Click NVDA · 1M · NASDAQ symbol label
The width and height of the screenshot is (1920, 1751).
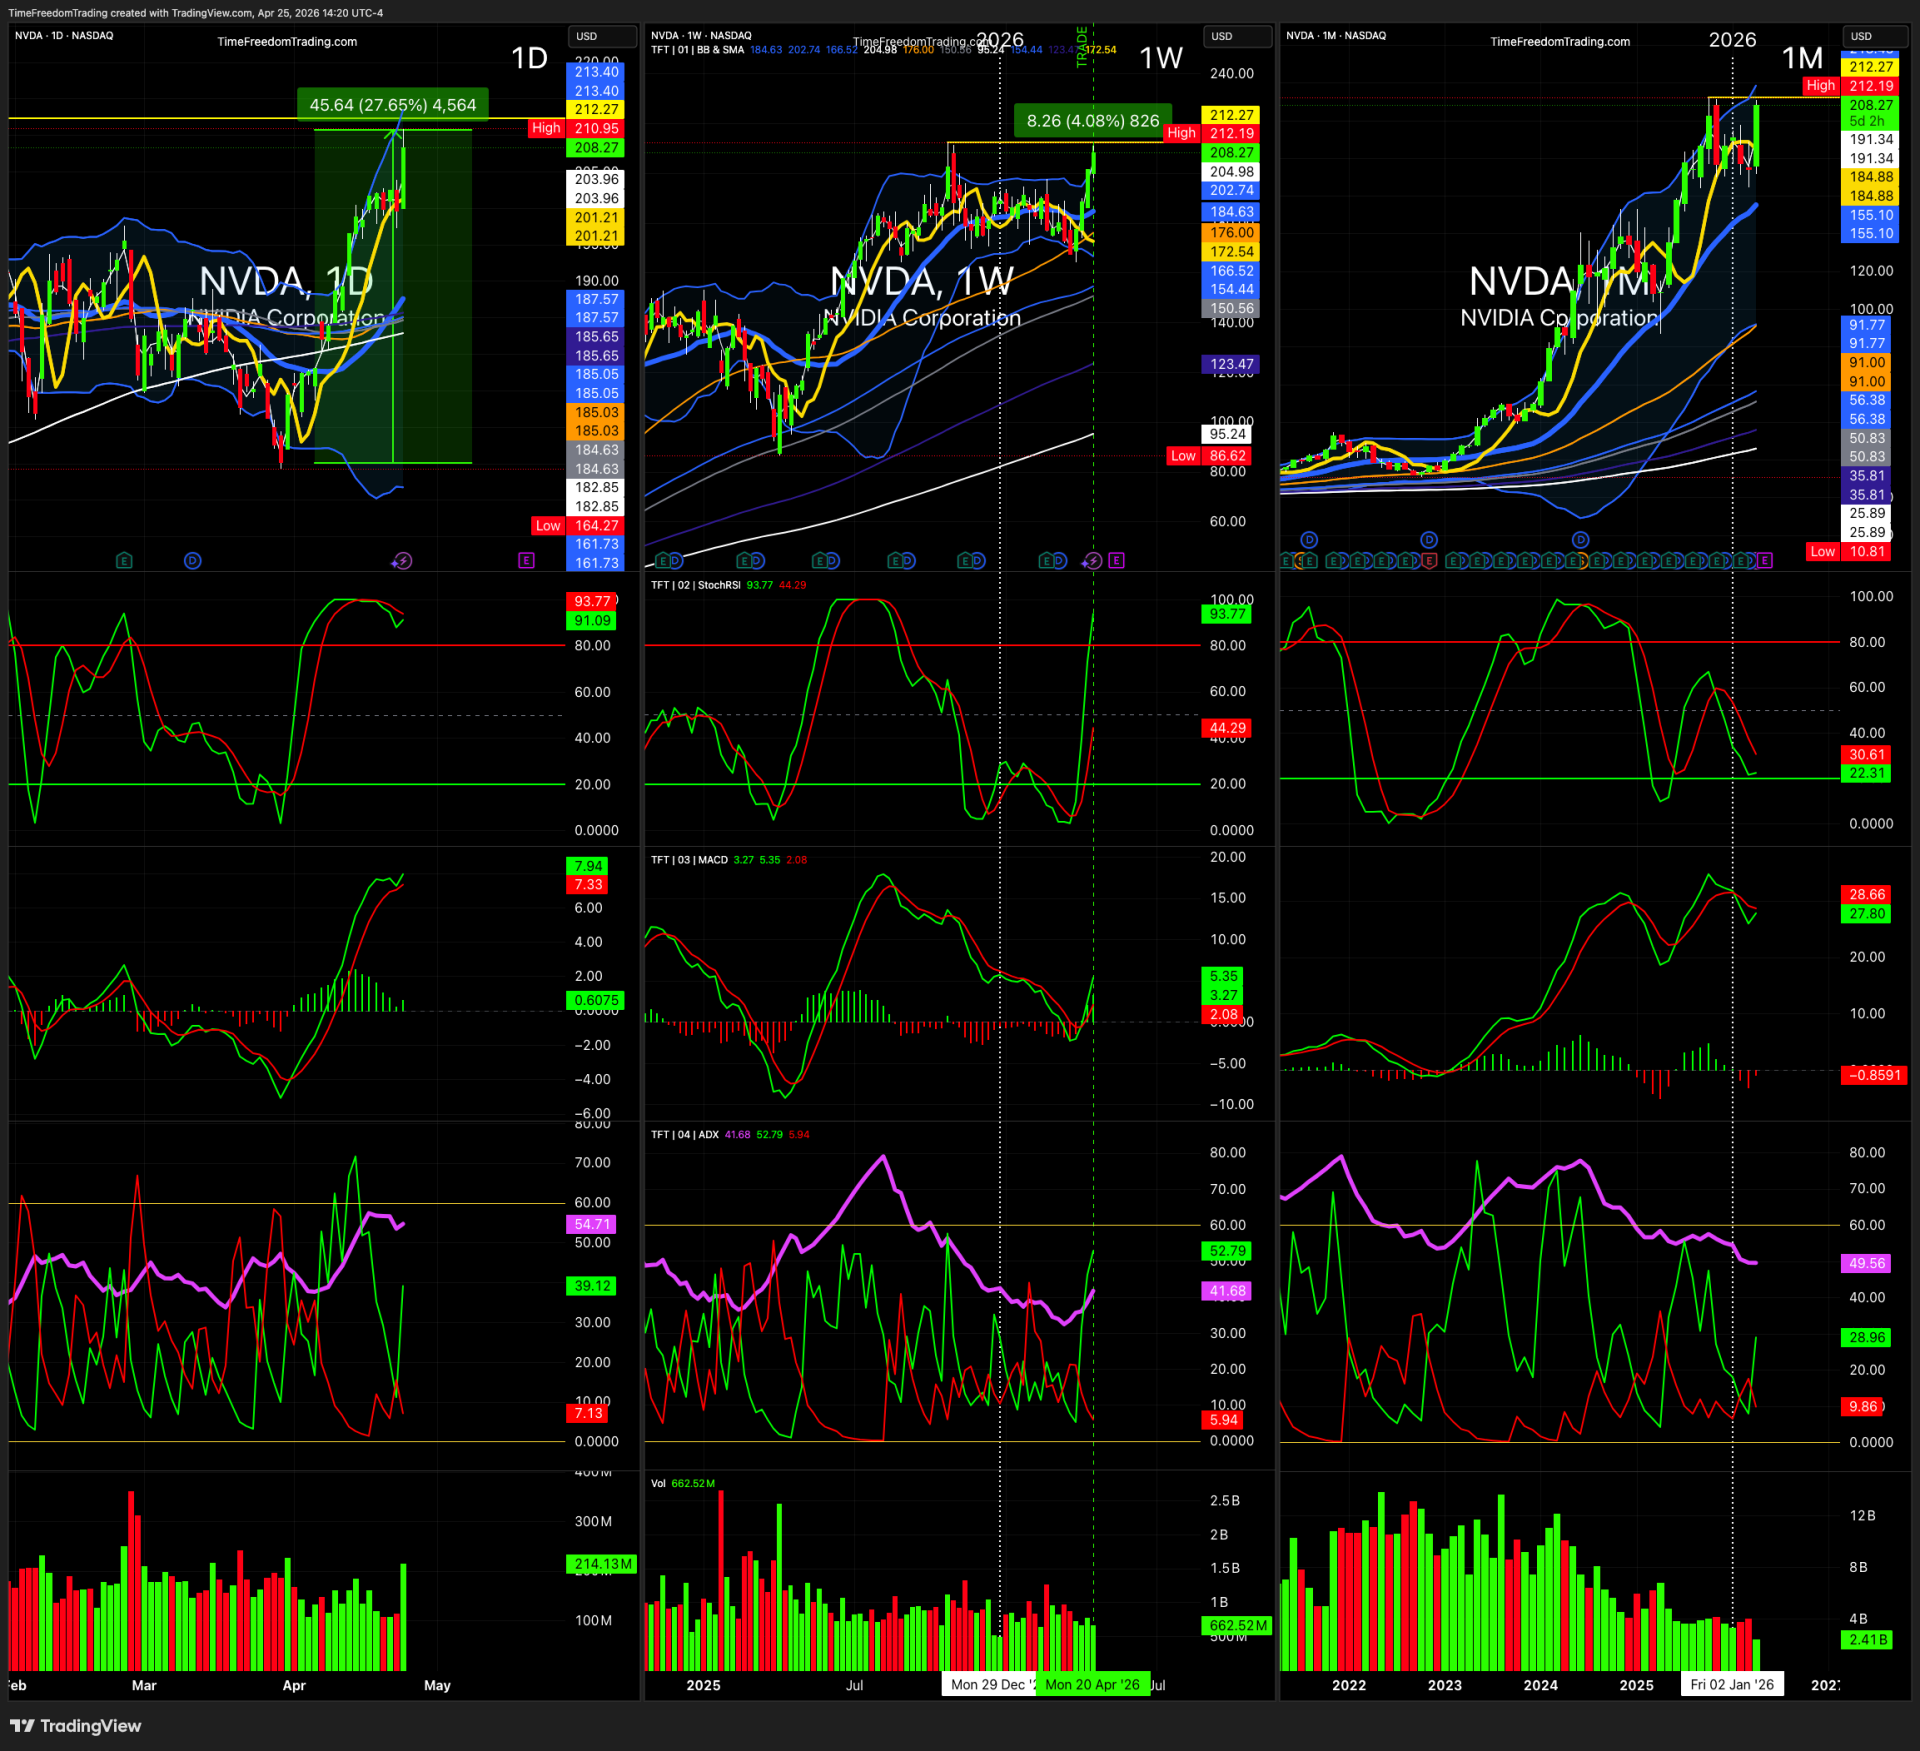[x=1336, y=36]
